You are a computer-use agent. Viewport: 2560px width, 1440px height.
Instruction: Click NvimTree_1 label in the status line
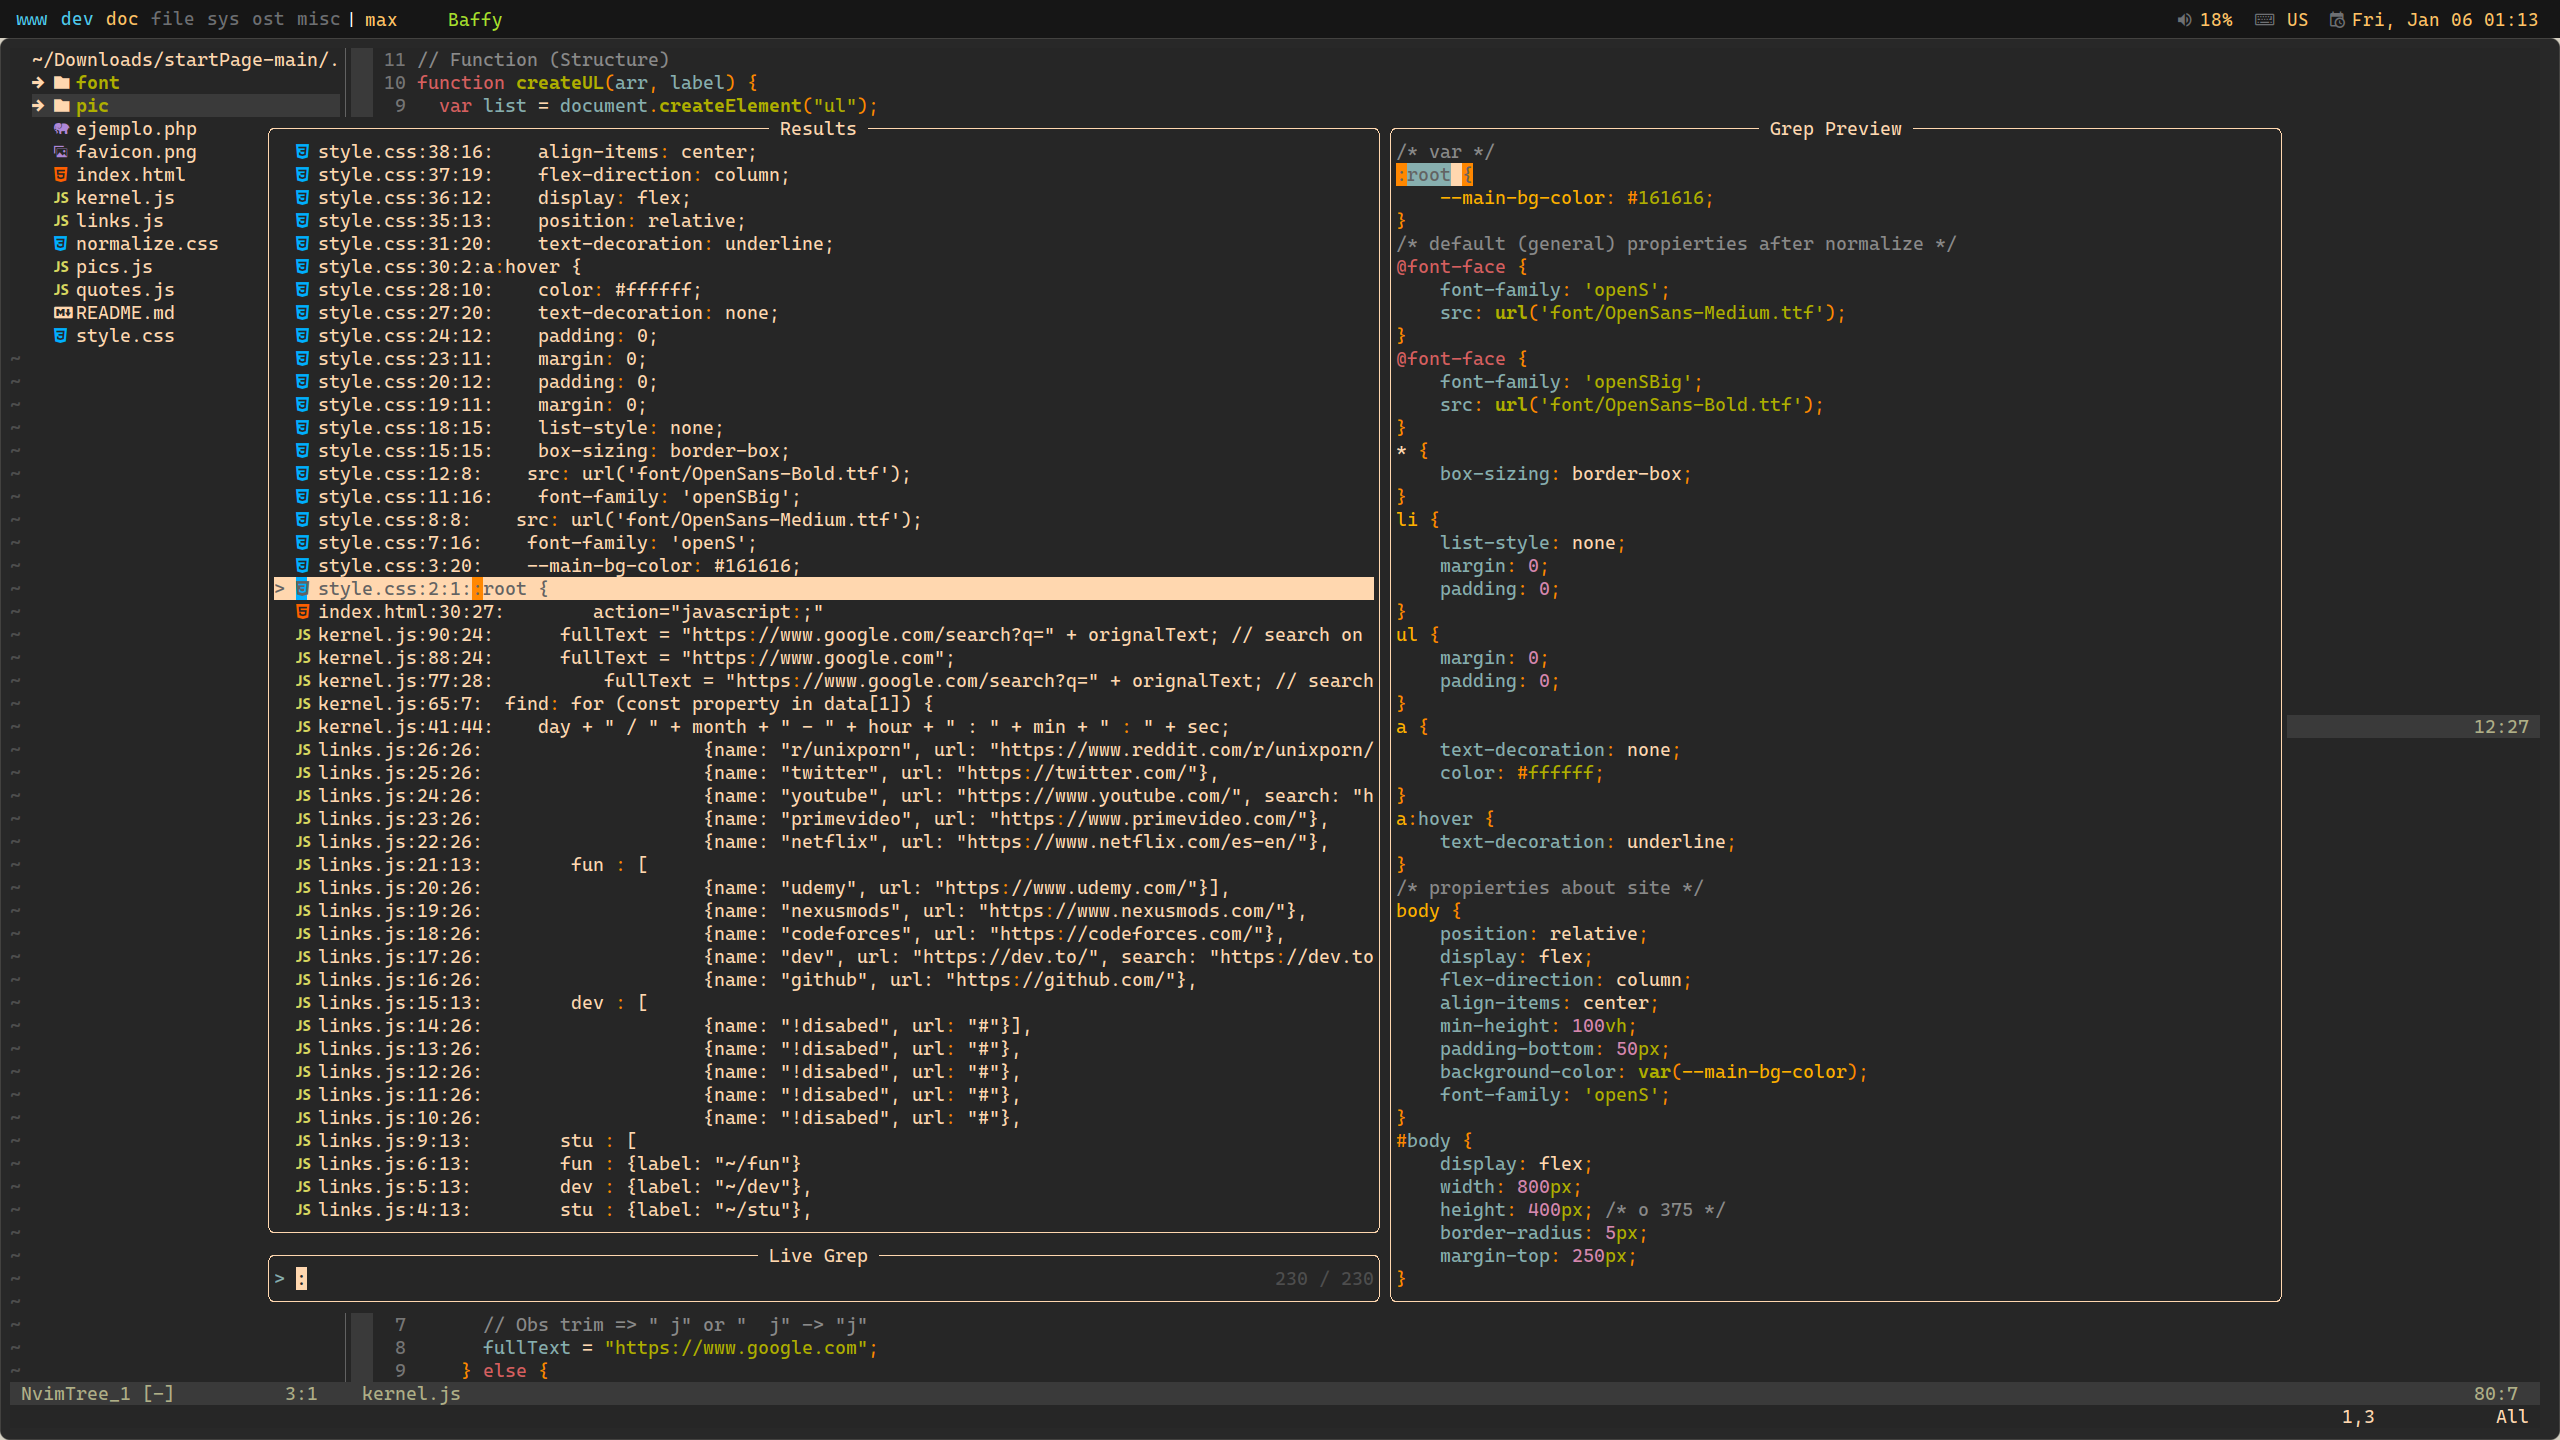[75, 1394]
